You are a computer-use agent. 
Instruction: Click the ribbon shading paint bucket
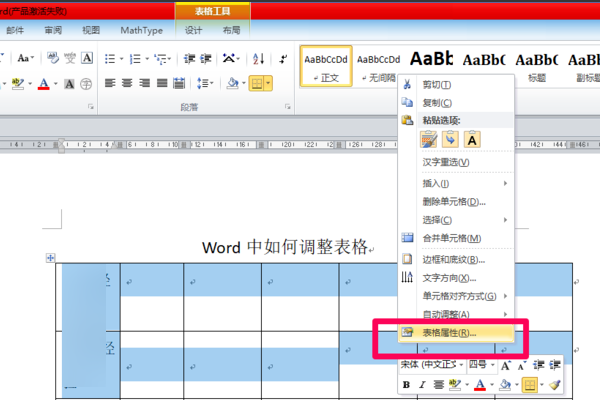(232, 83)
